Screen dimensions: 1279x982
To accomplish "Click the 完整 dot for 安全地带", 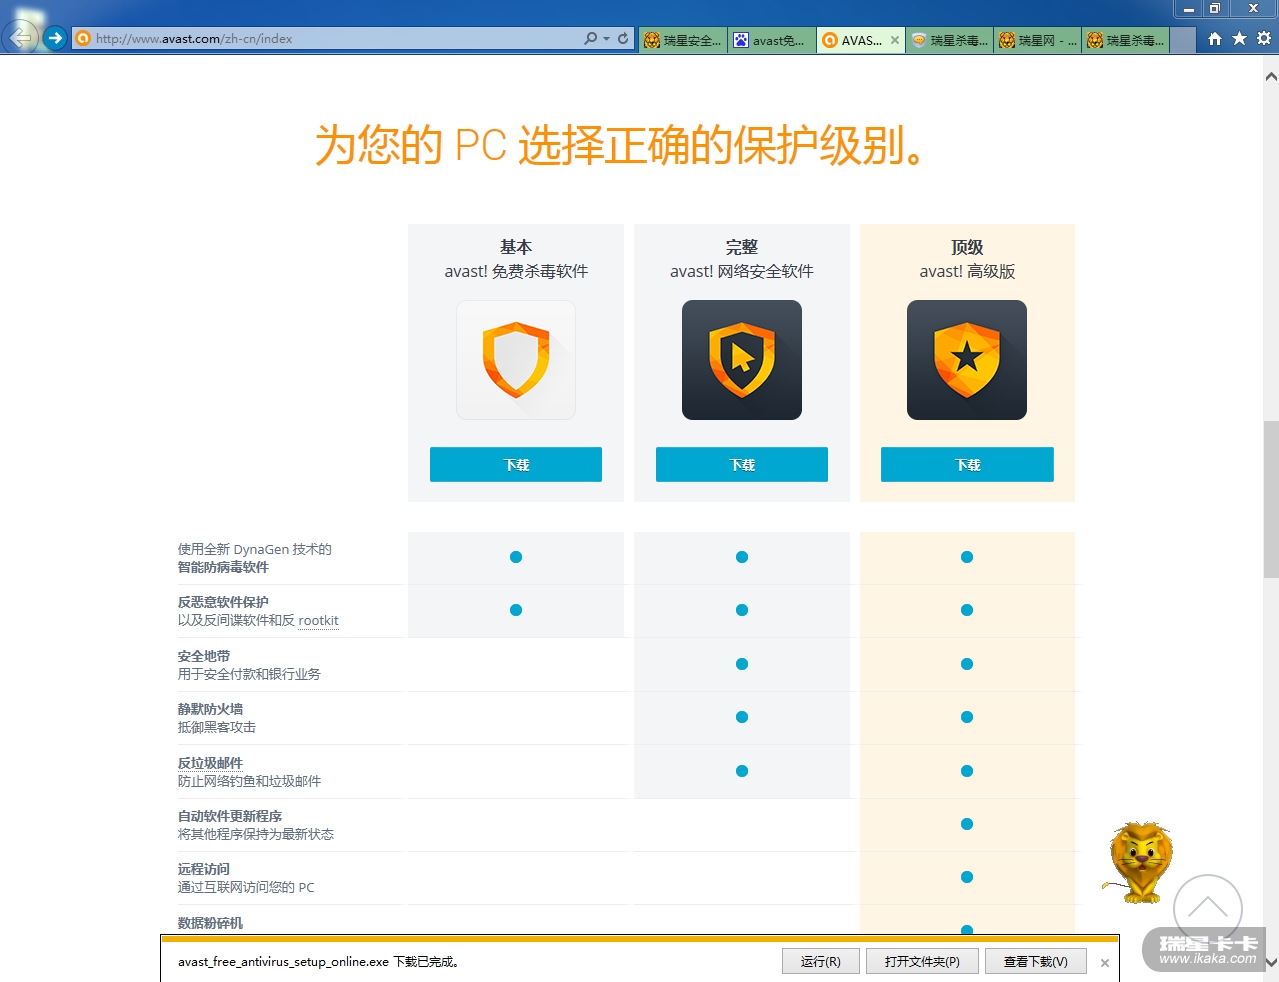I will 742,664.
